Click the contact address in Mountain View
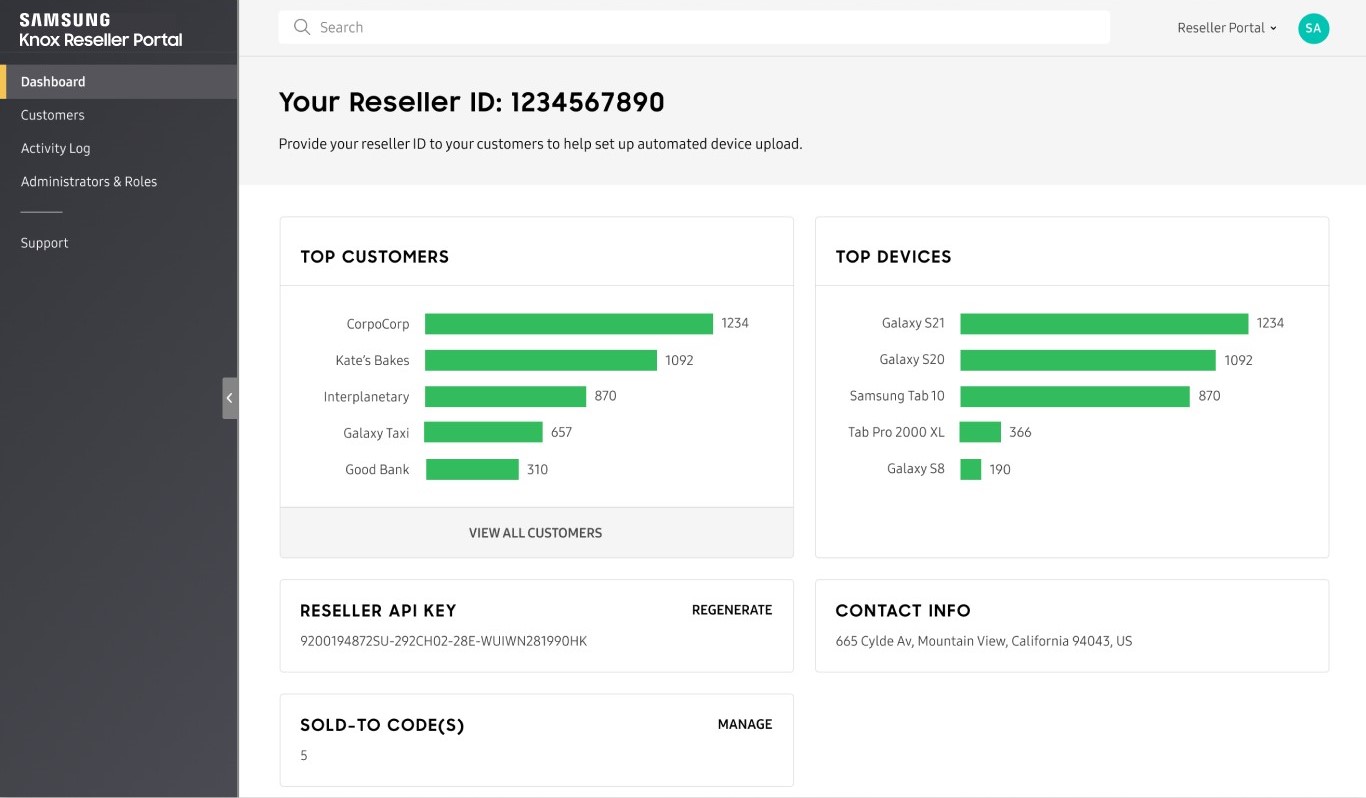 point(984,641)
